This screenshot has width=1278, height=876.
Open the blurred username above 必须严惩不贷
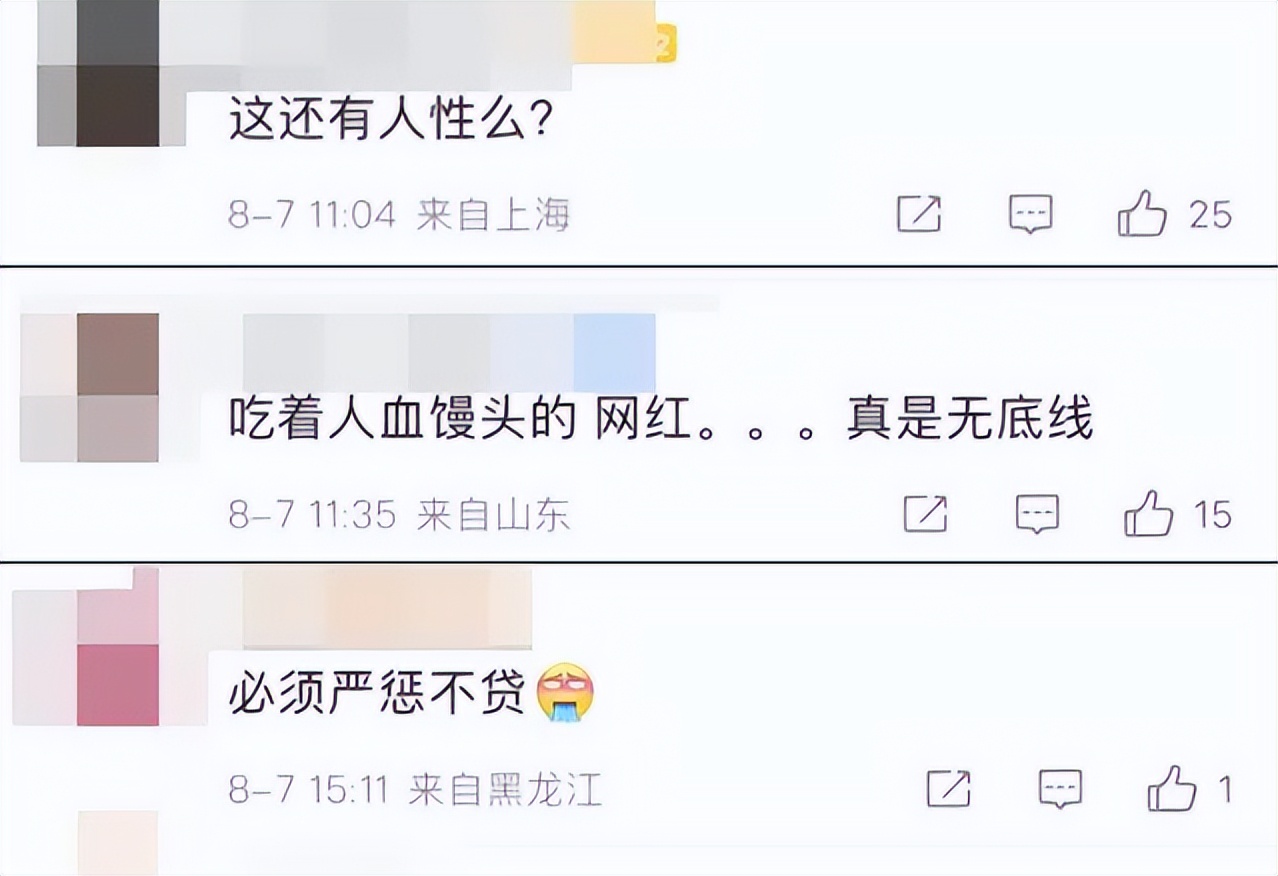point(387,608)
